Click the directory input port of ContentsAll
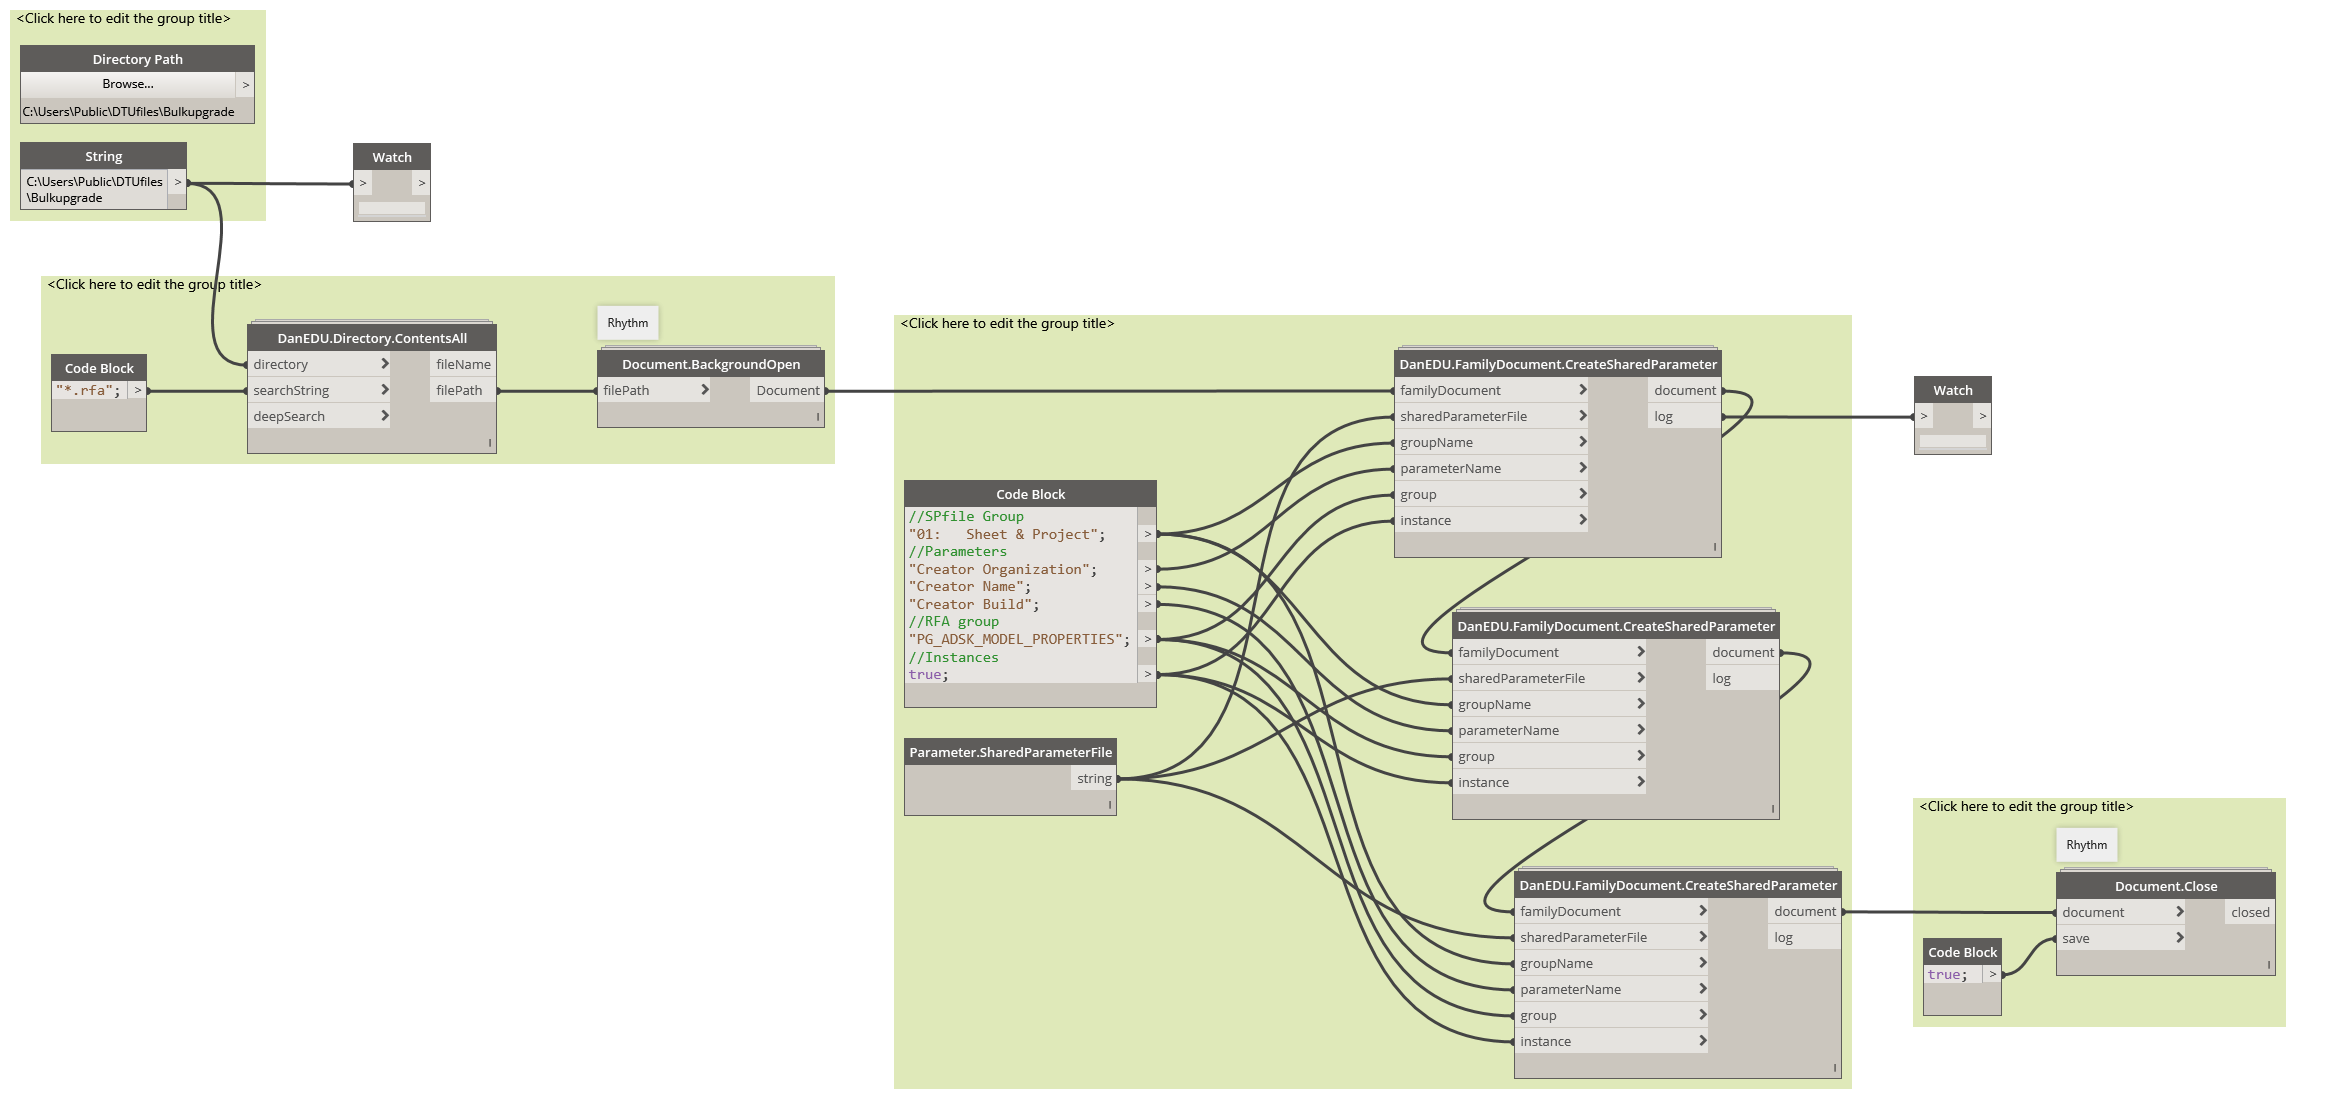Image resolution: width=2338 pixels, height=1102 pixels. pos(319,364)
